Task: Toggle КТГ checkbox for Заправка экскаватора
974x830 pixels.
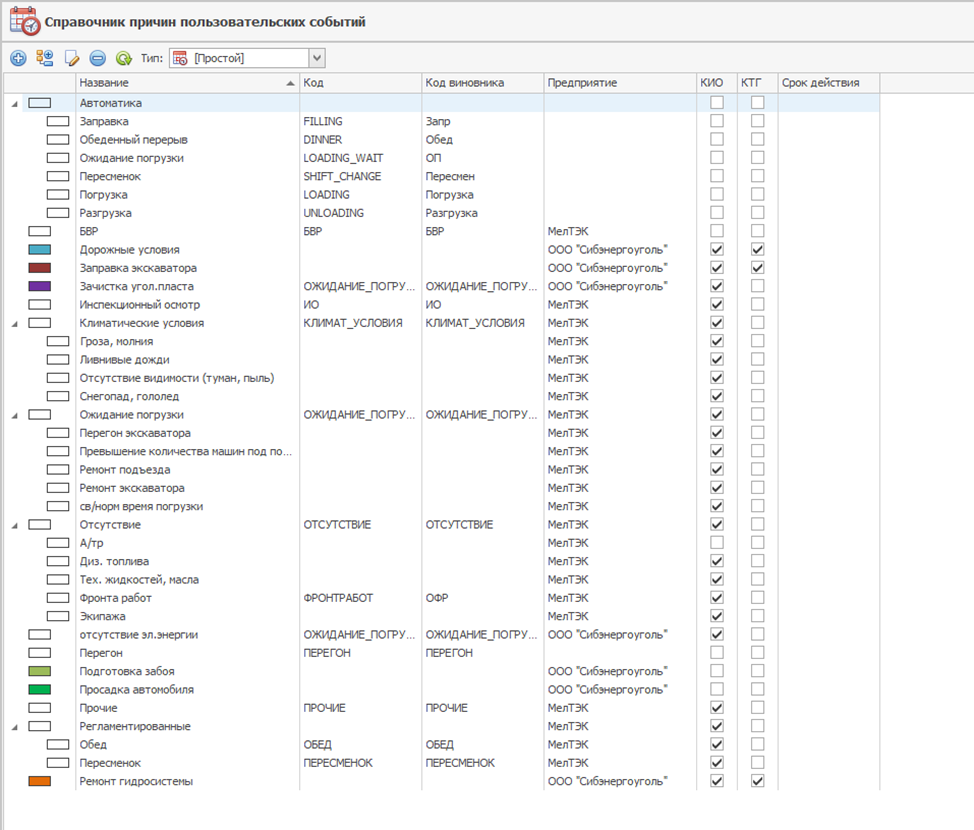Action: (x=758, y=268)
